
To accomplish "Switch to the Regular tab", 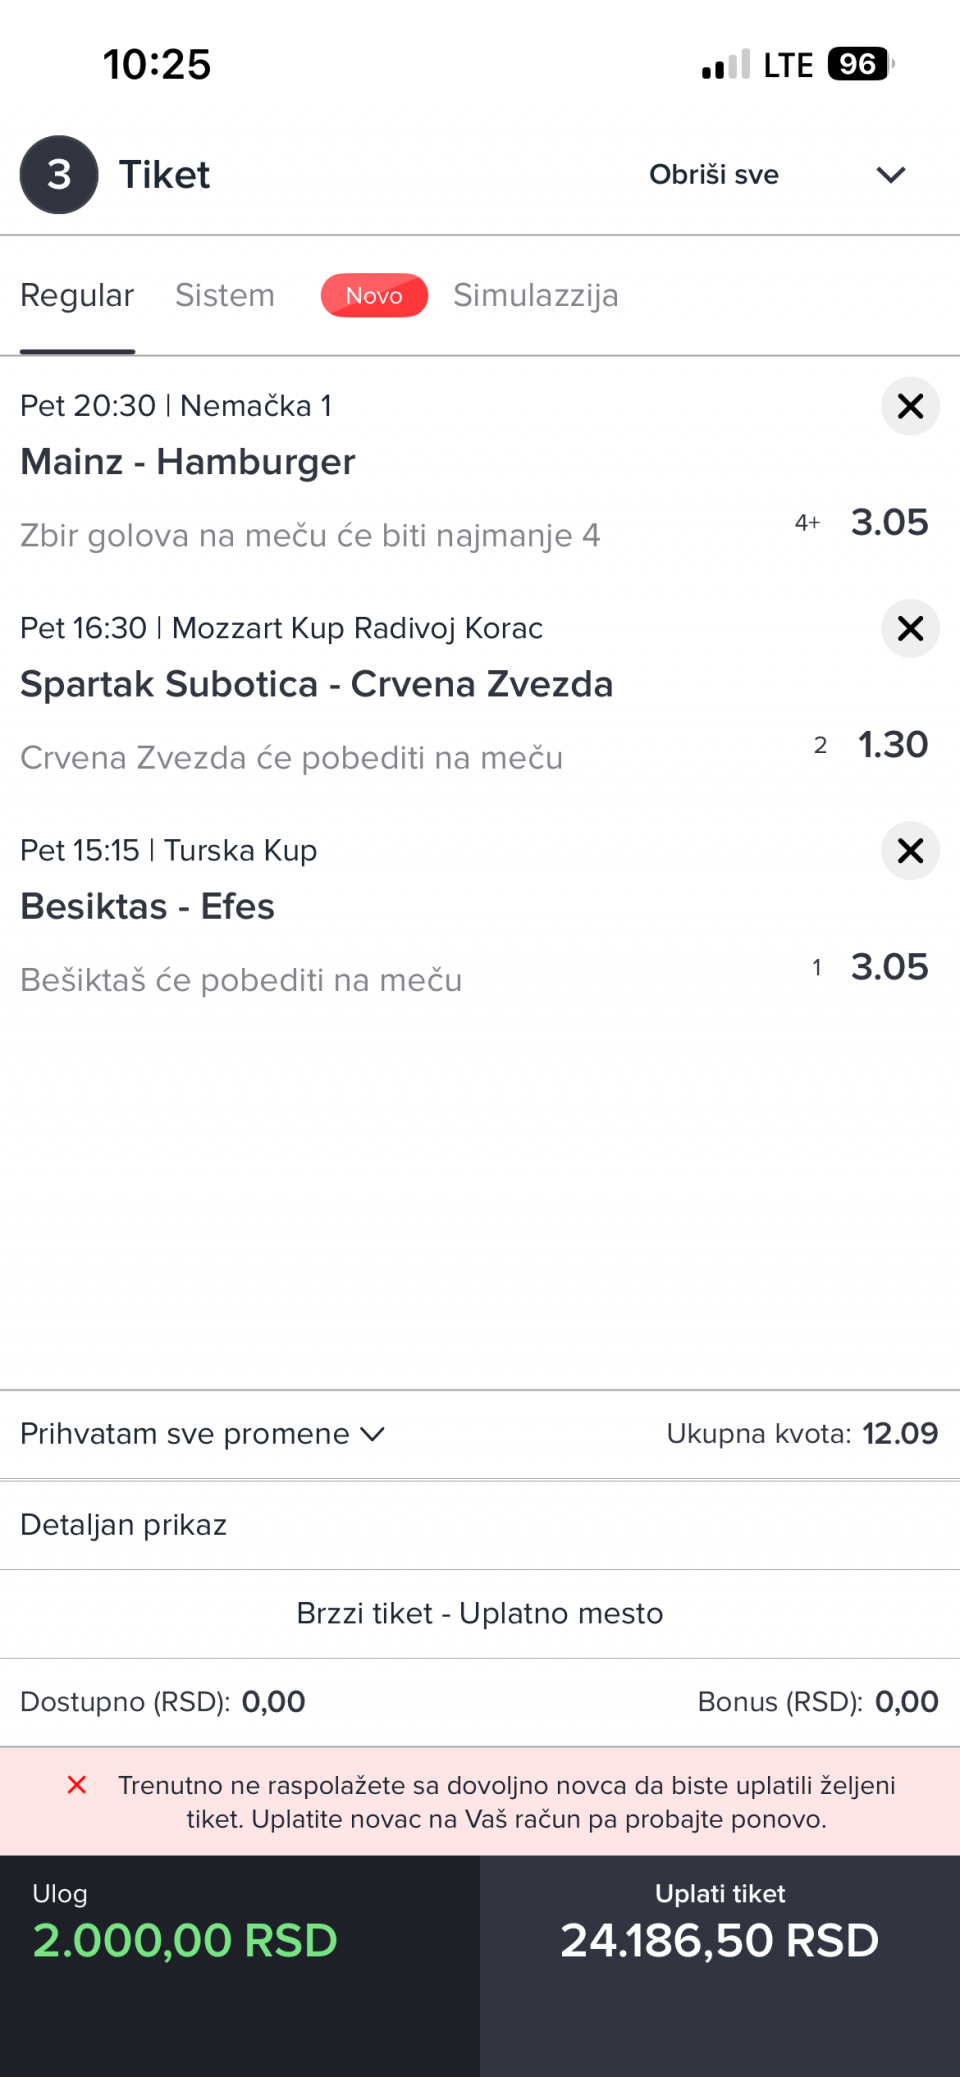I will (x=77, y=296).
